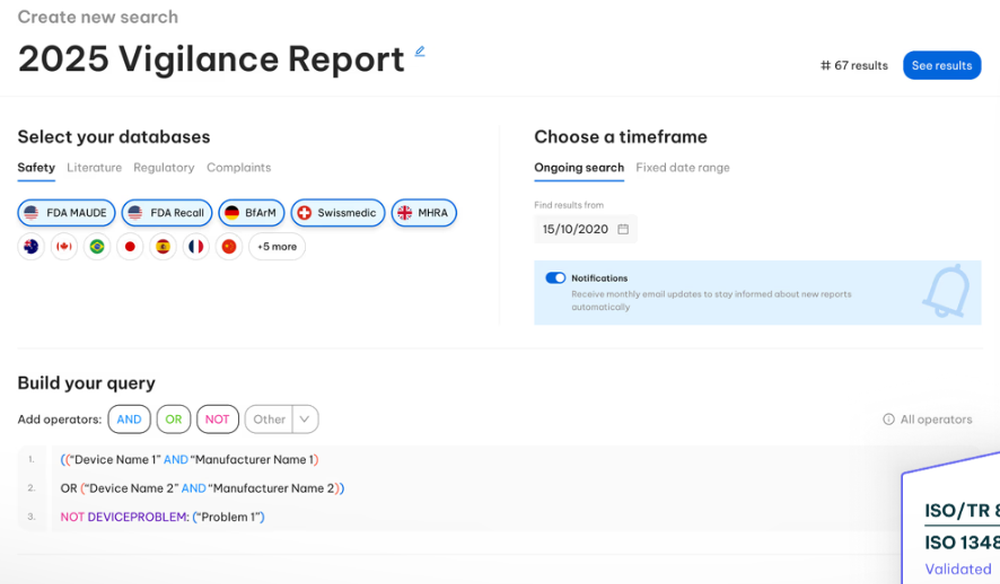This screenshot has height=584, width=1000.
Task: Select the Ongoing search option
Action: 579,167
